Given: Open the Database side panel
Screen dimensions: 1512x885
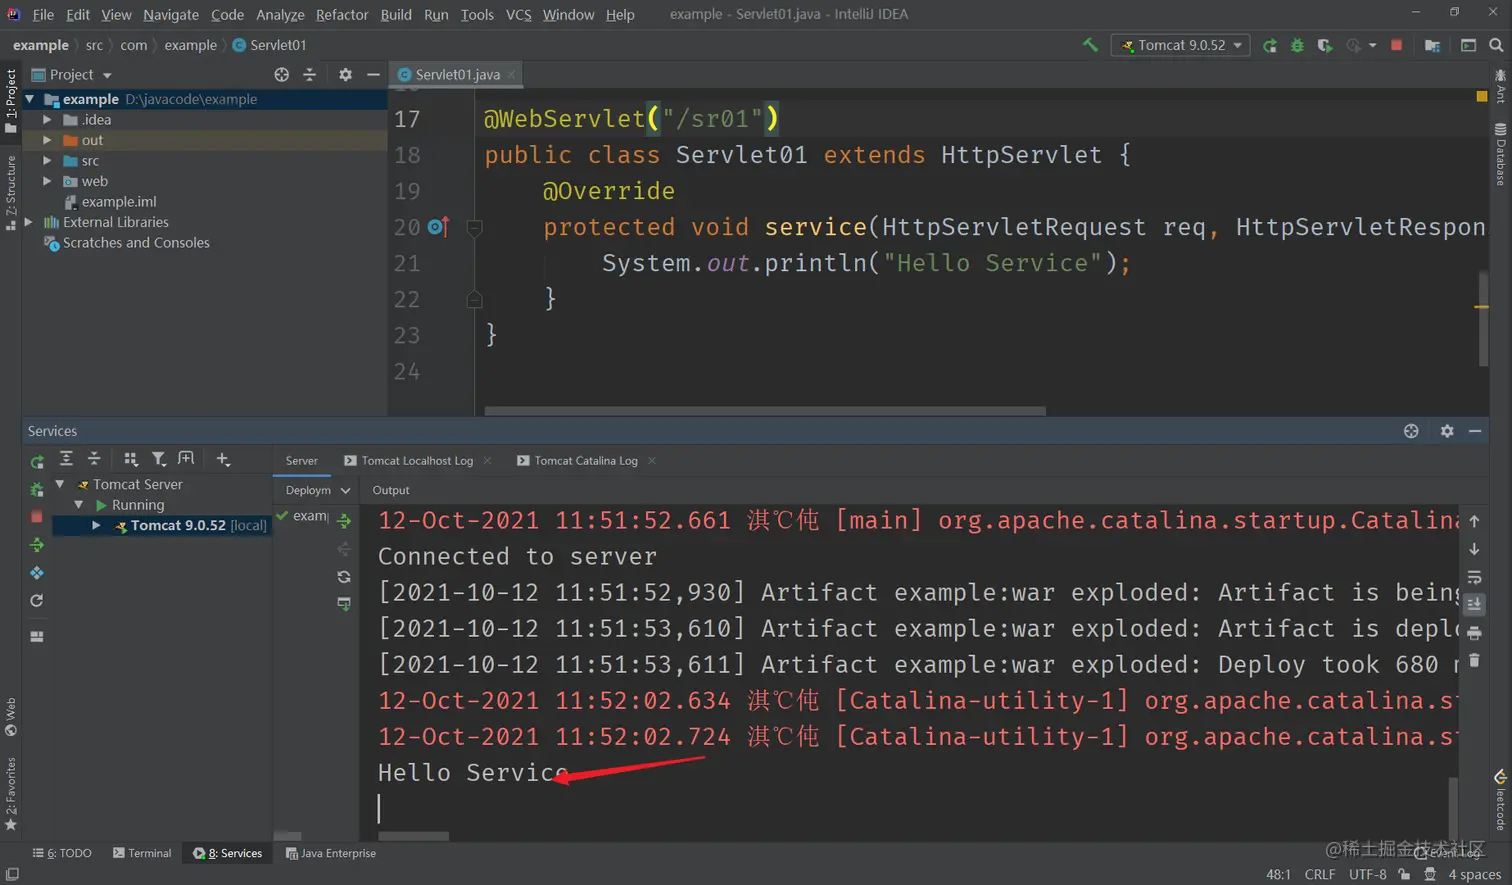Looking at the screenshot, I should coord(1500,154).
